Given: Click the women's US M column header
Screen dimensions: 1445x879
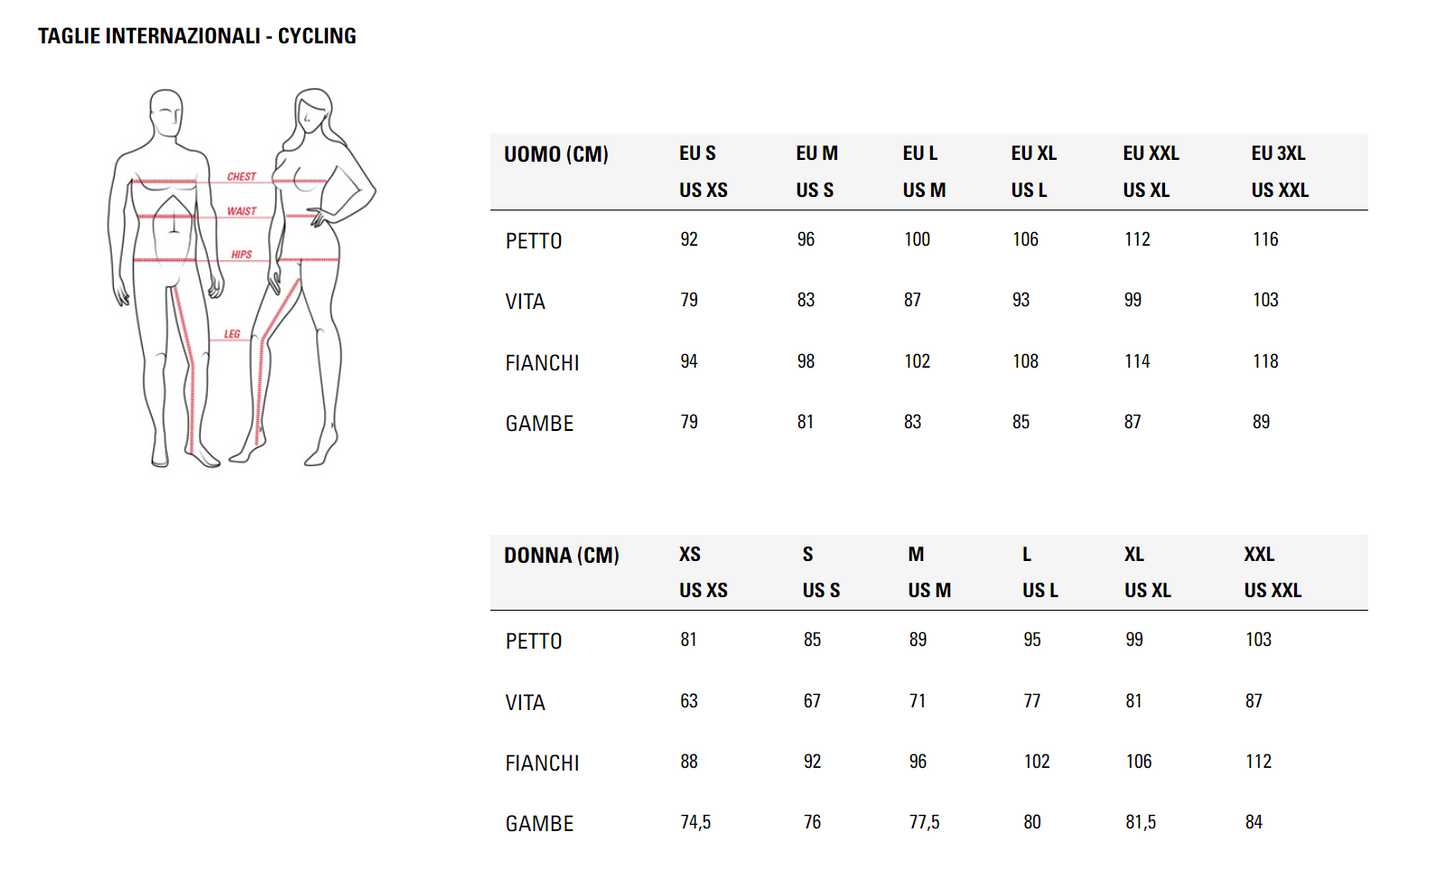Looking at the screenshot, I should coord(929,591).
